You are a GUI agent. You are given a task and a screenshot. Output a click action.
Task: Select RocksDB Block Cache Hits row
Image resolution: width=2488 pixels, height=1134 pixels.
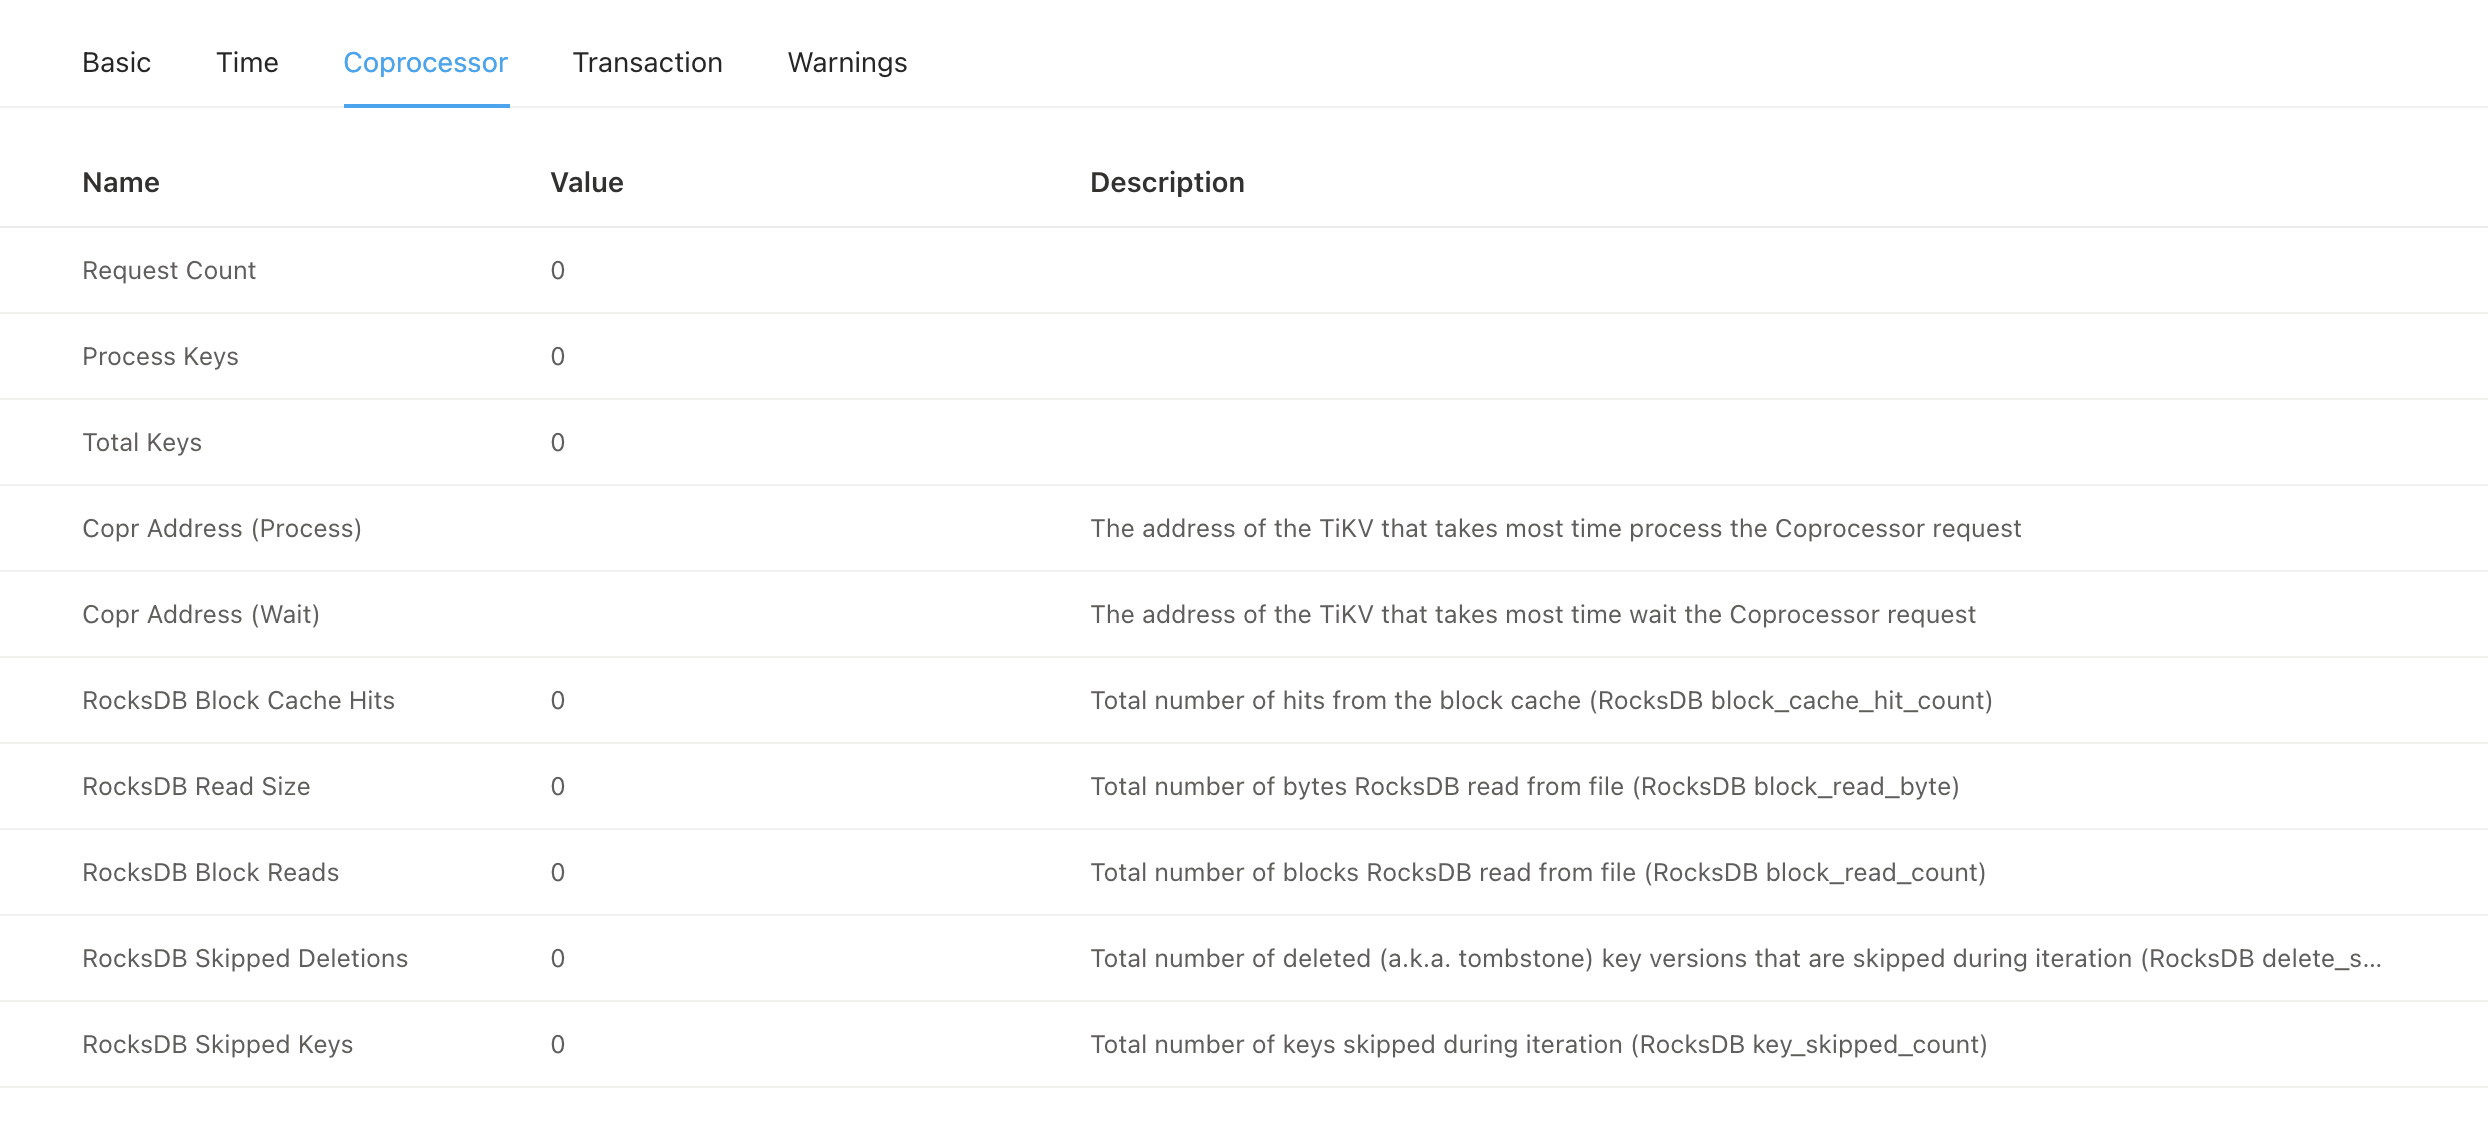pos(238,701)
